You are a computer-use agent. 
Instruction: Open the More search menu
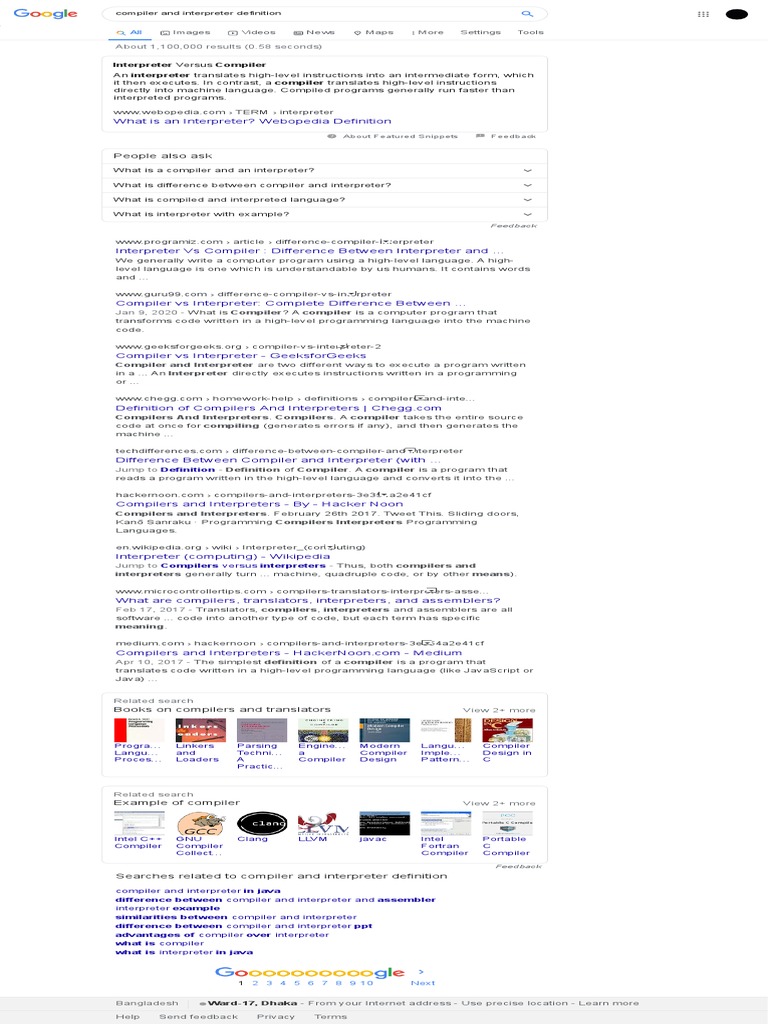click(427, 32)
